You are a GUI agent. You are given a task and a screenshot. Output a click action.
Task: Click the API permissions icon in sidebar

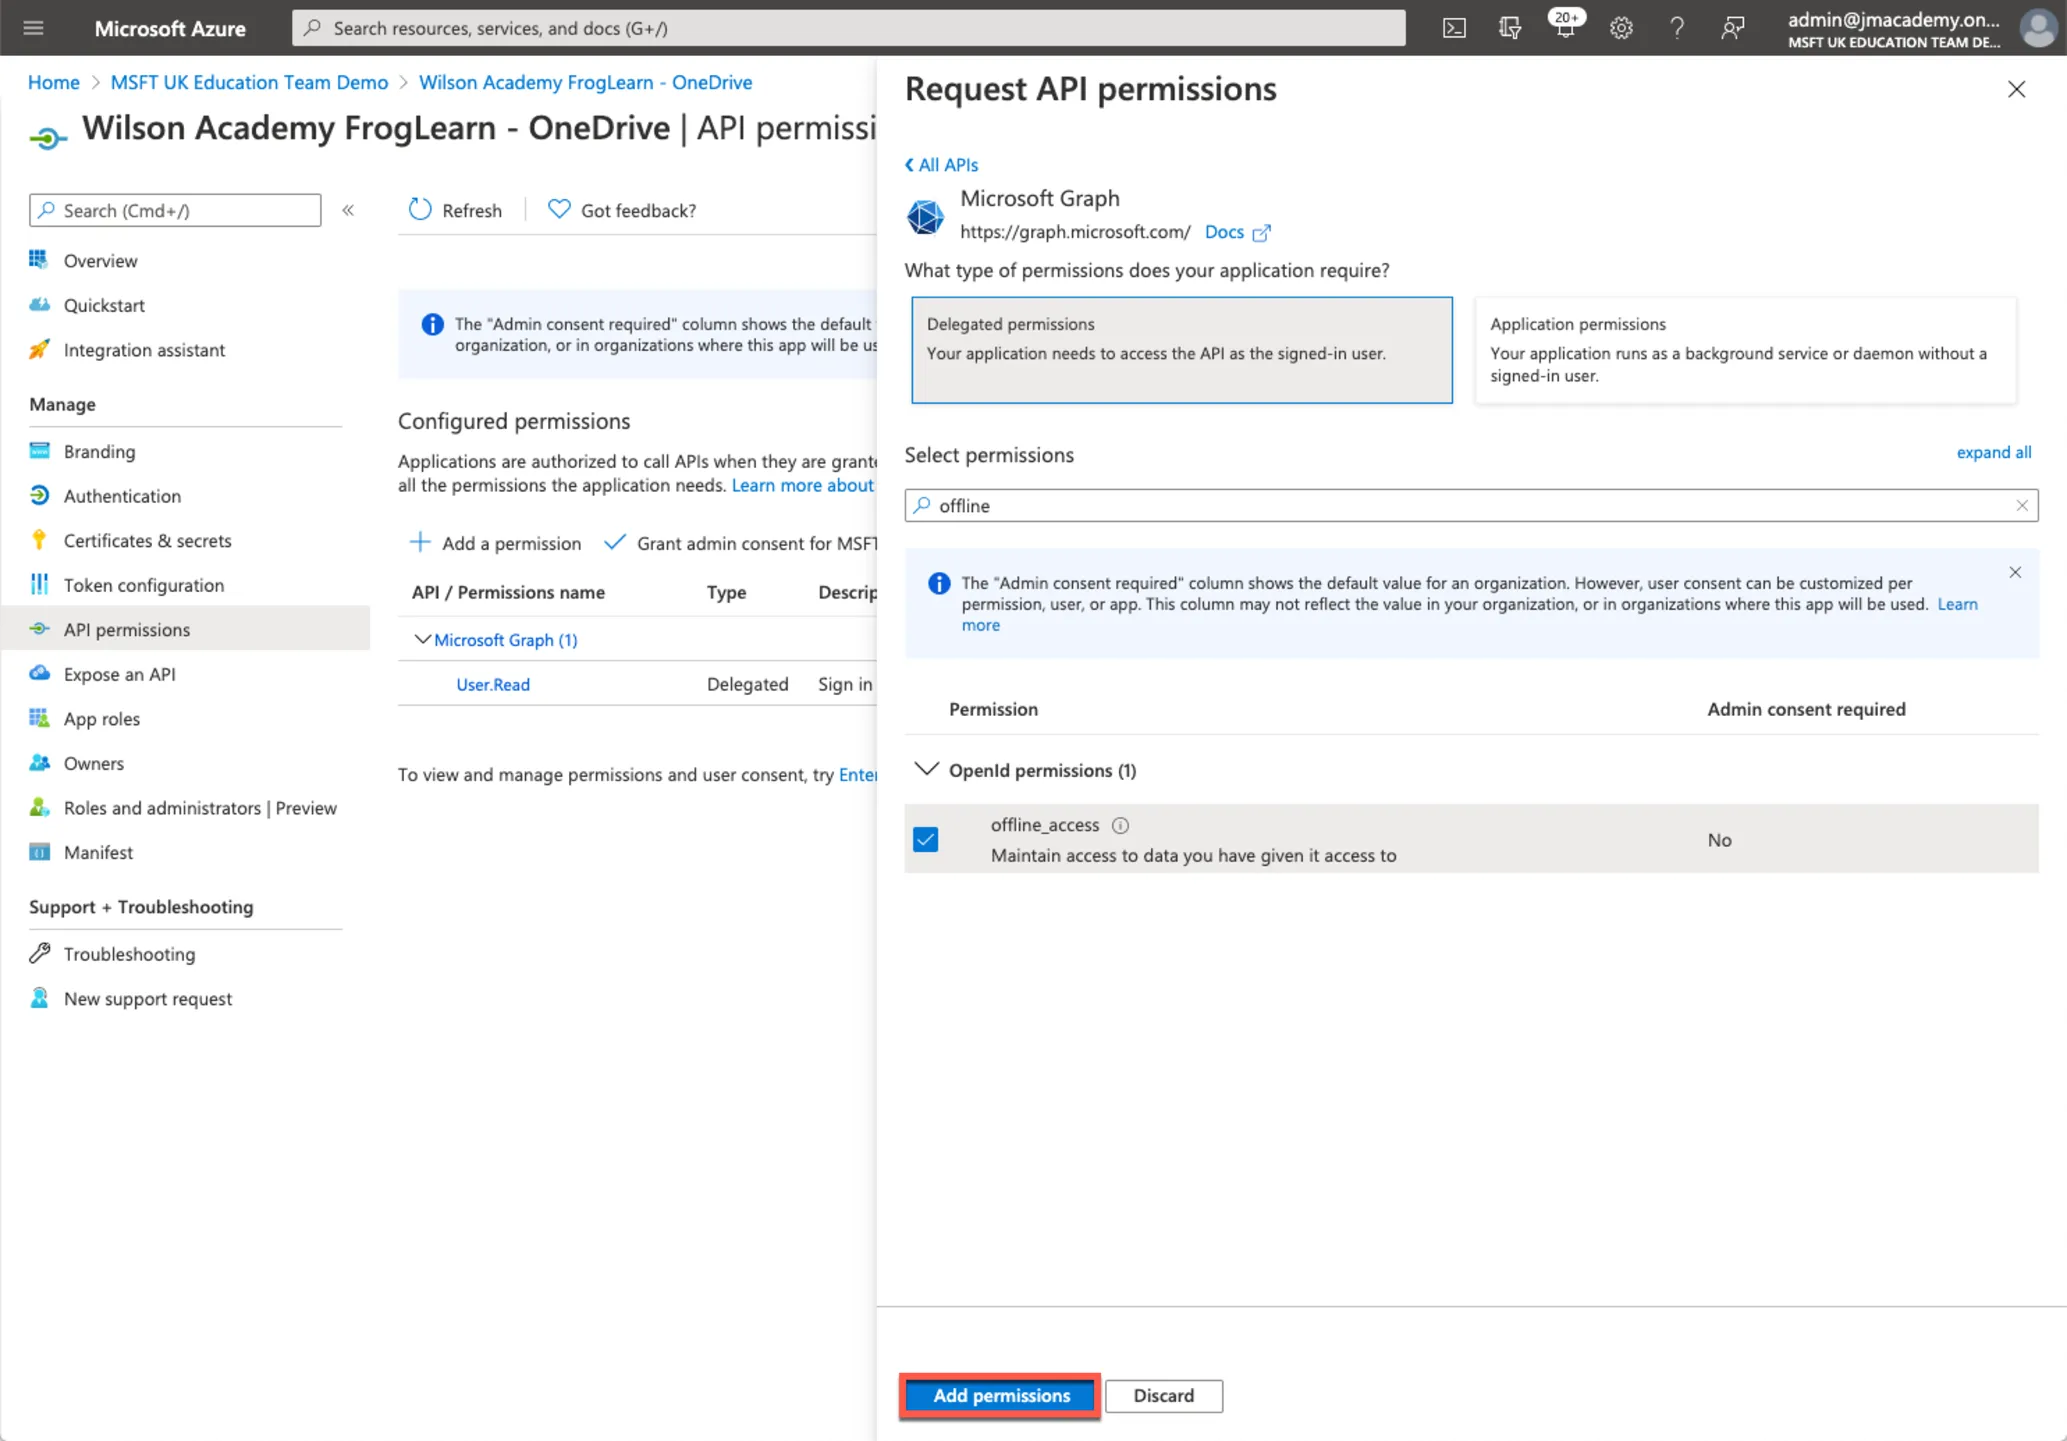tap(39, 629)
